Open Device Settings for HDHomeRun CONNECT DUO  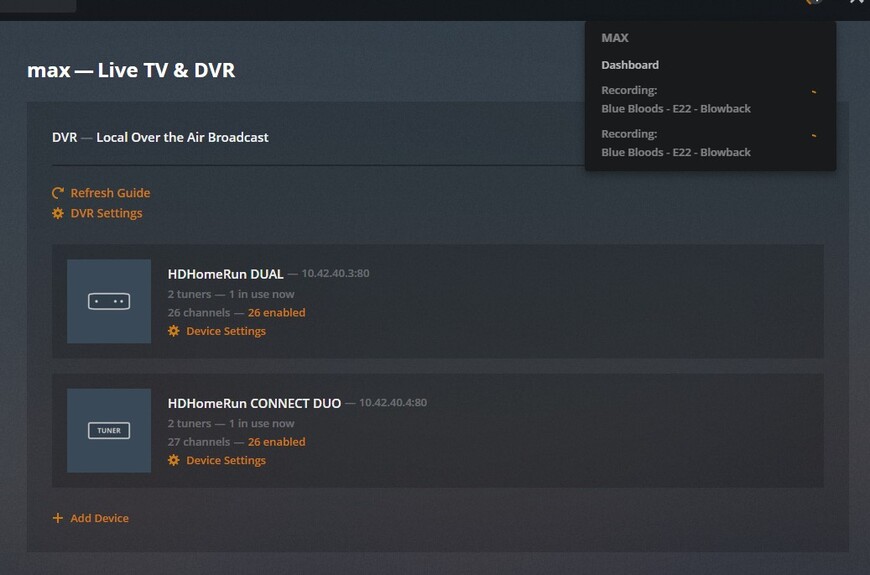point(226,460)
